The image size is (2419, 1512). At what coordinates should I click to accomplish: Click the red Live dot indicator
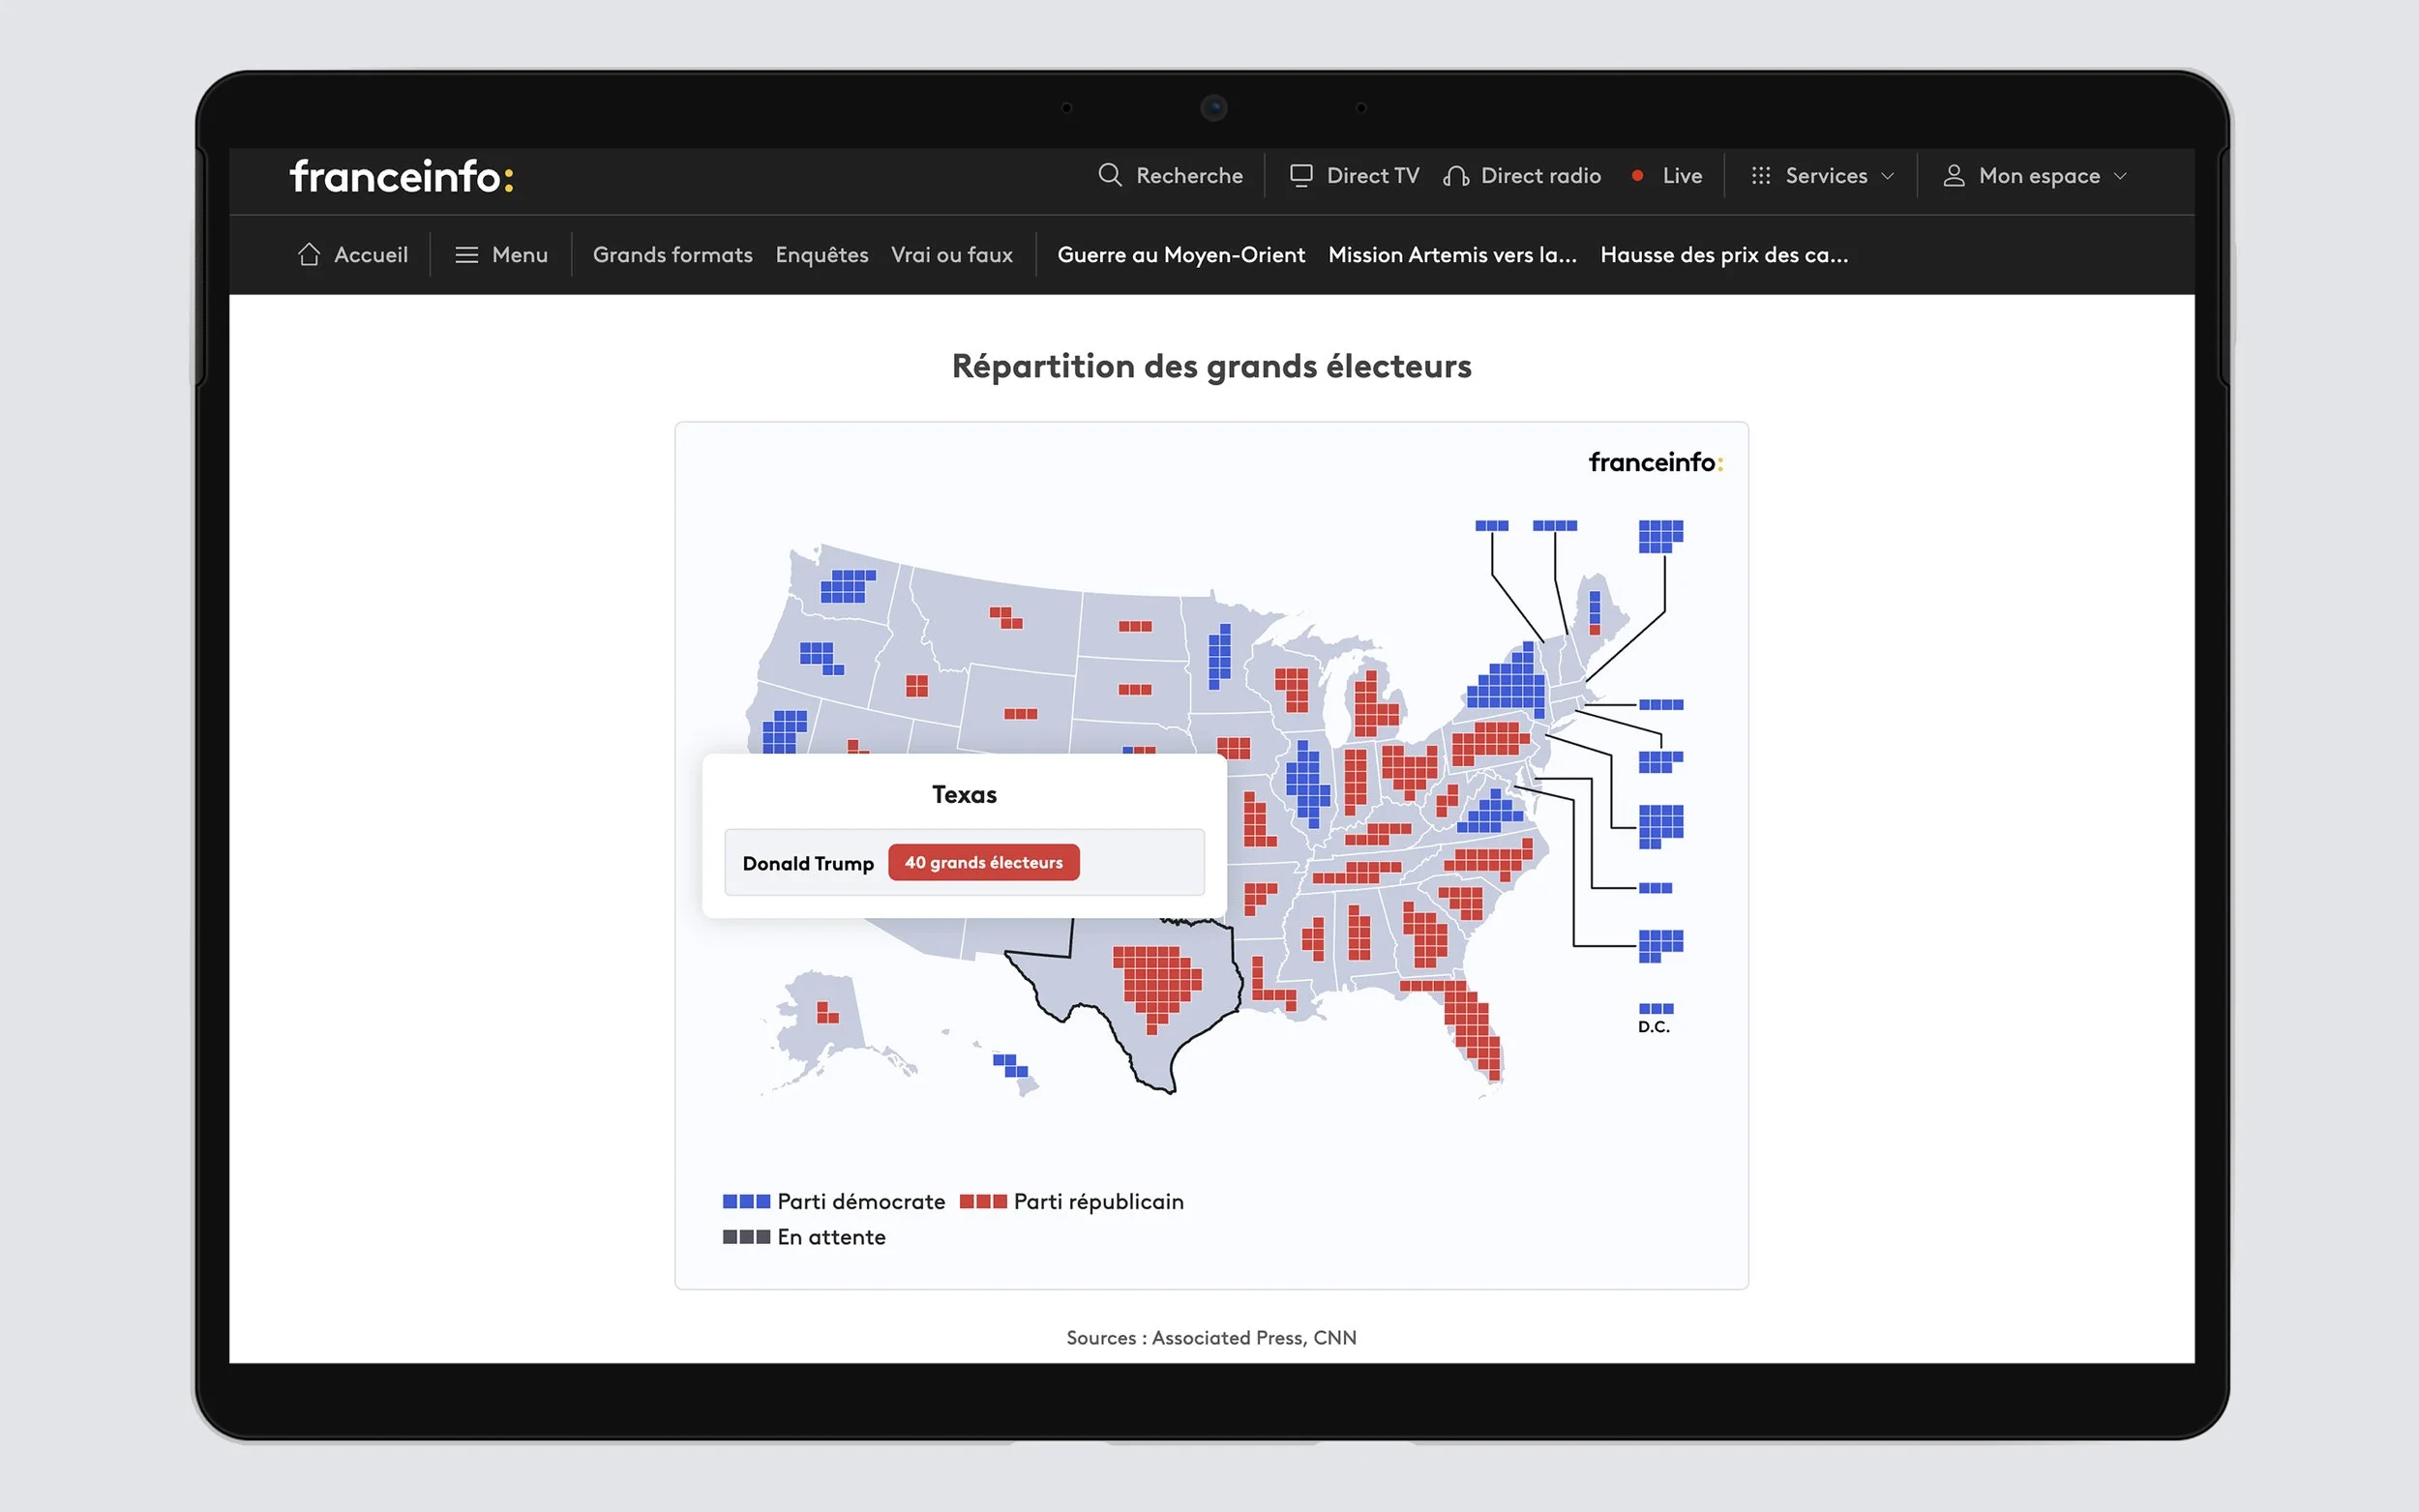pyautogui.click(x=1637, y=175)
